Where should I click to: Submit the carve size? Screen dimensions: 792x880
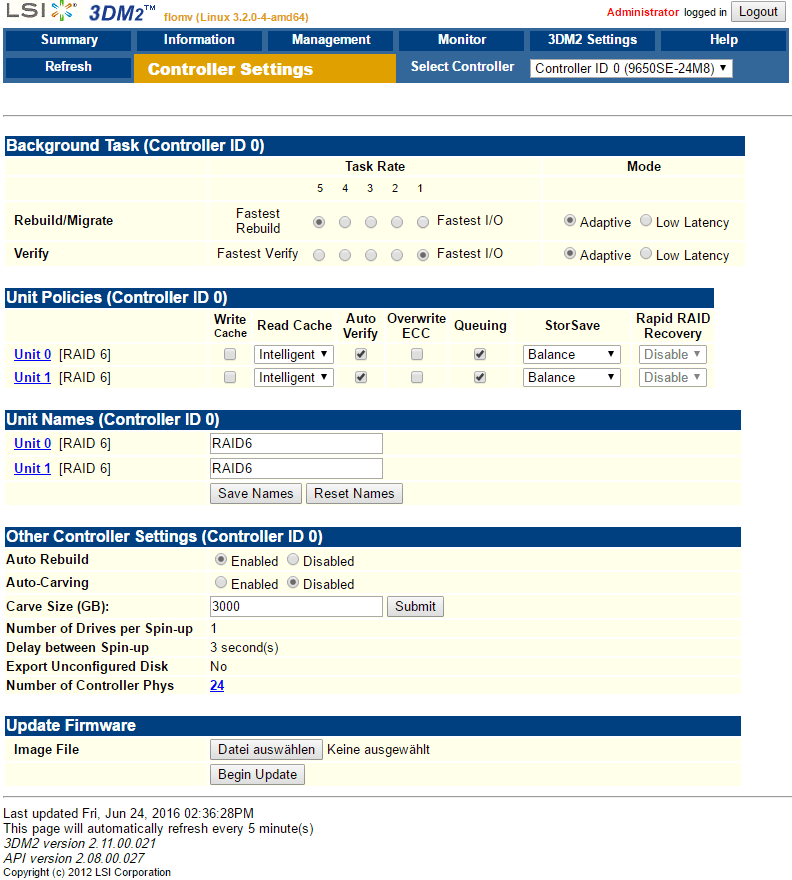415,607
